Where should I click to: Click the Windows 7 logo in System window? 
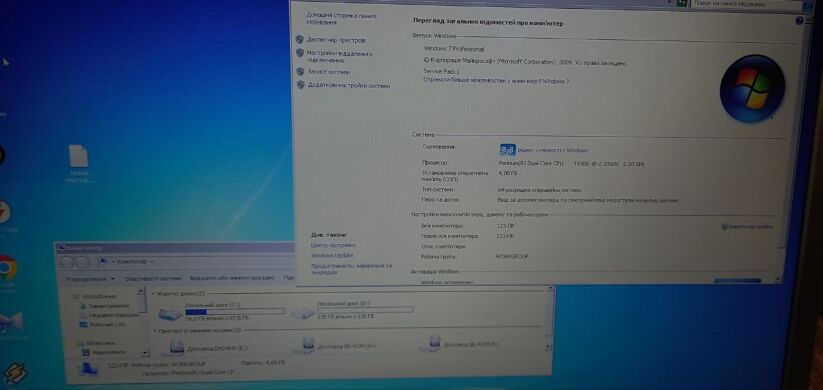(752, 88)
